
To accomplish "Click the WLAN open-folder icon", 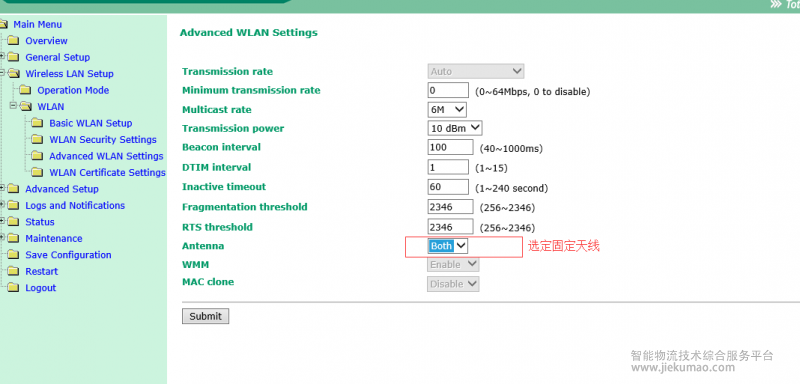I will pyautogui.click(x=26, y=107).
